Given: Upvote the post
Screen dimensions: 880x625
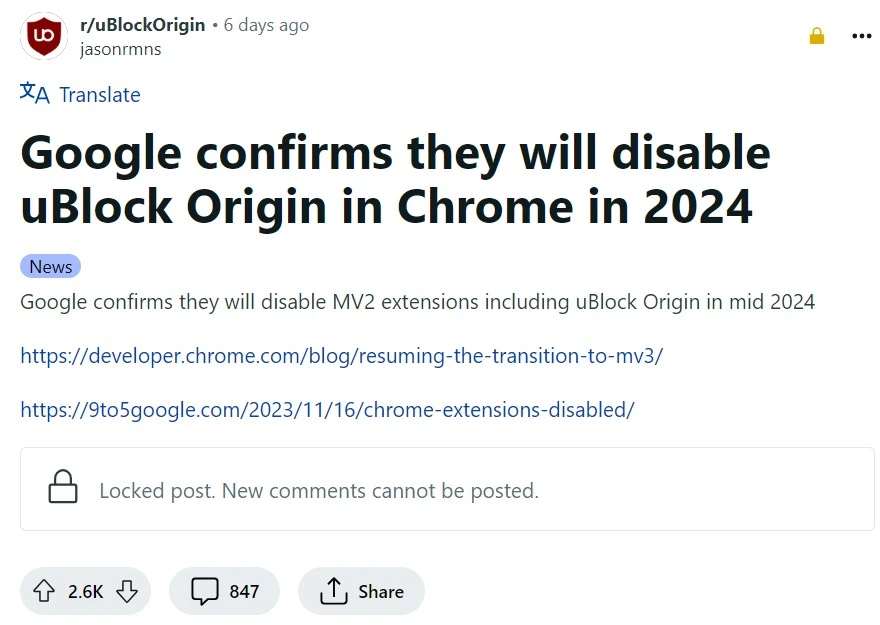Looking at the screenshot, I should [x=43, y=592].
